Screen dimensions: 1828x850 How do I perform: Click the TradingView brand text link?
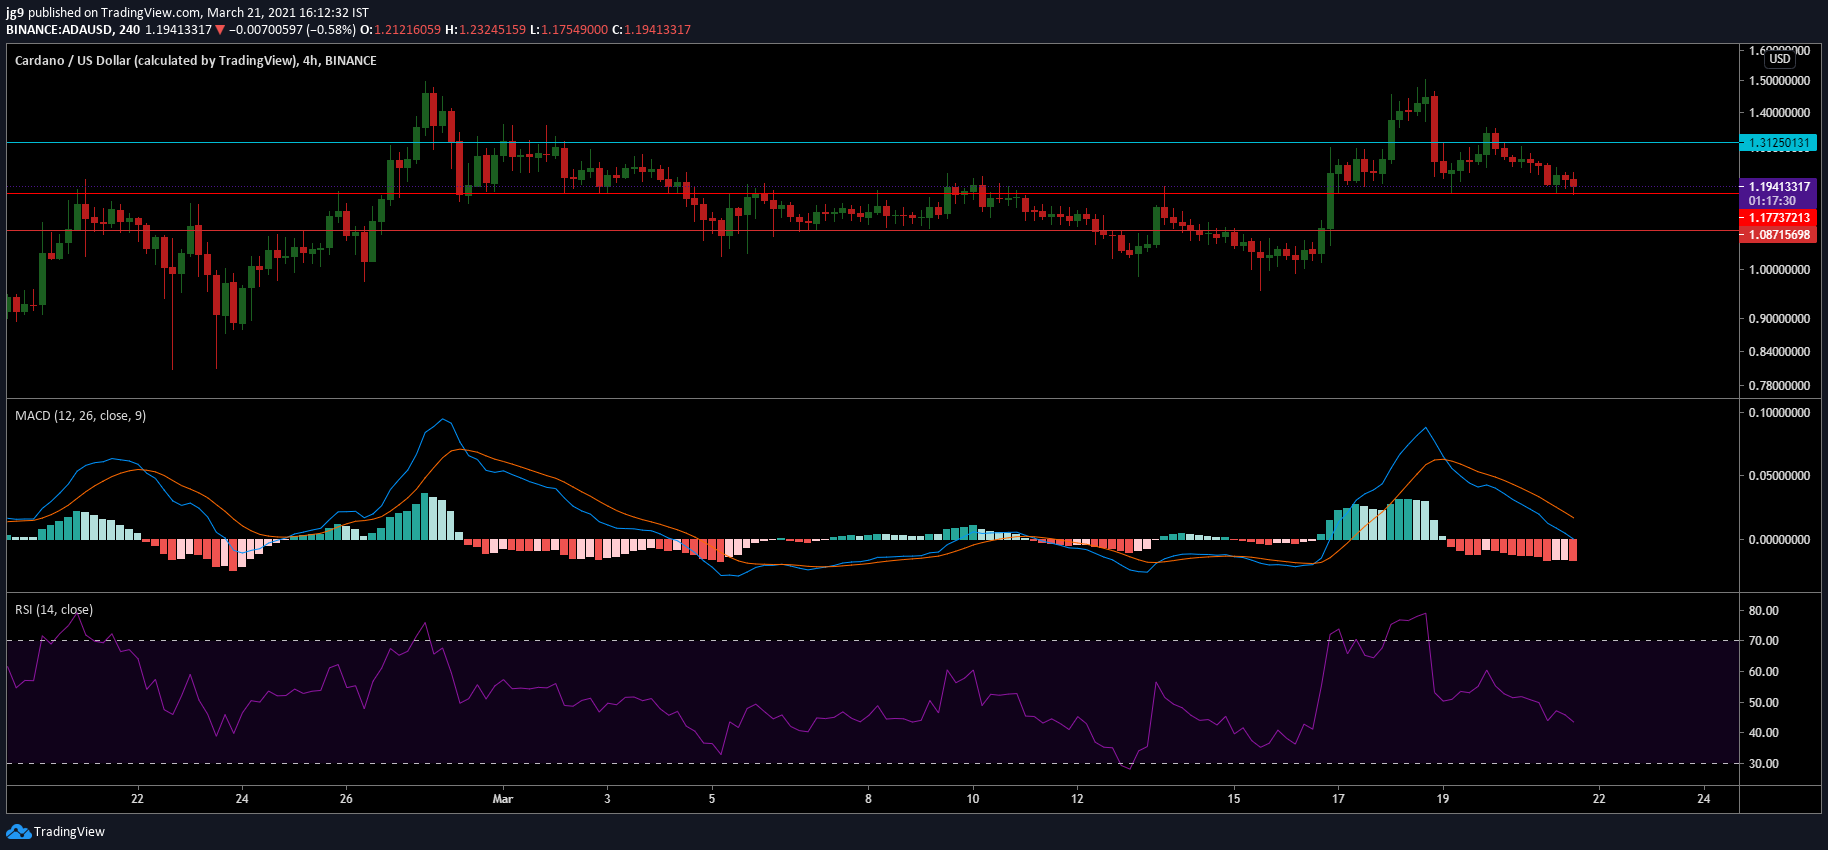point(69,832)
